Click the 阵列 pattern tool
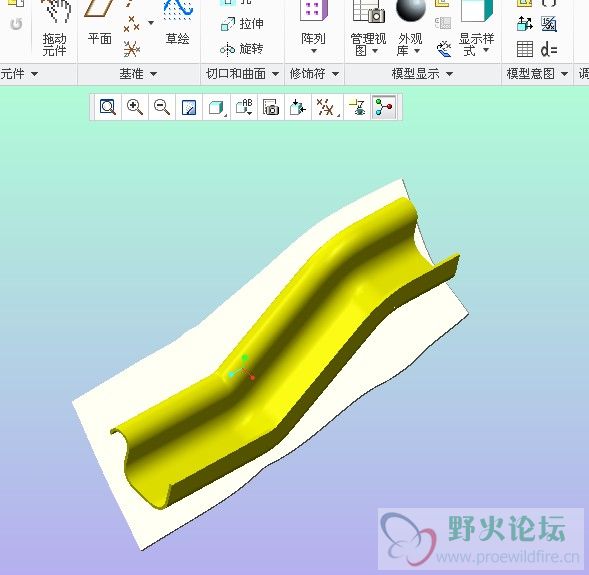Image resolution: width=589 pixels, height=575 pixels. tap(314, 28)
